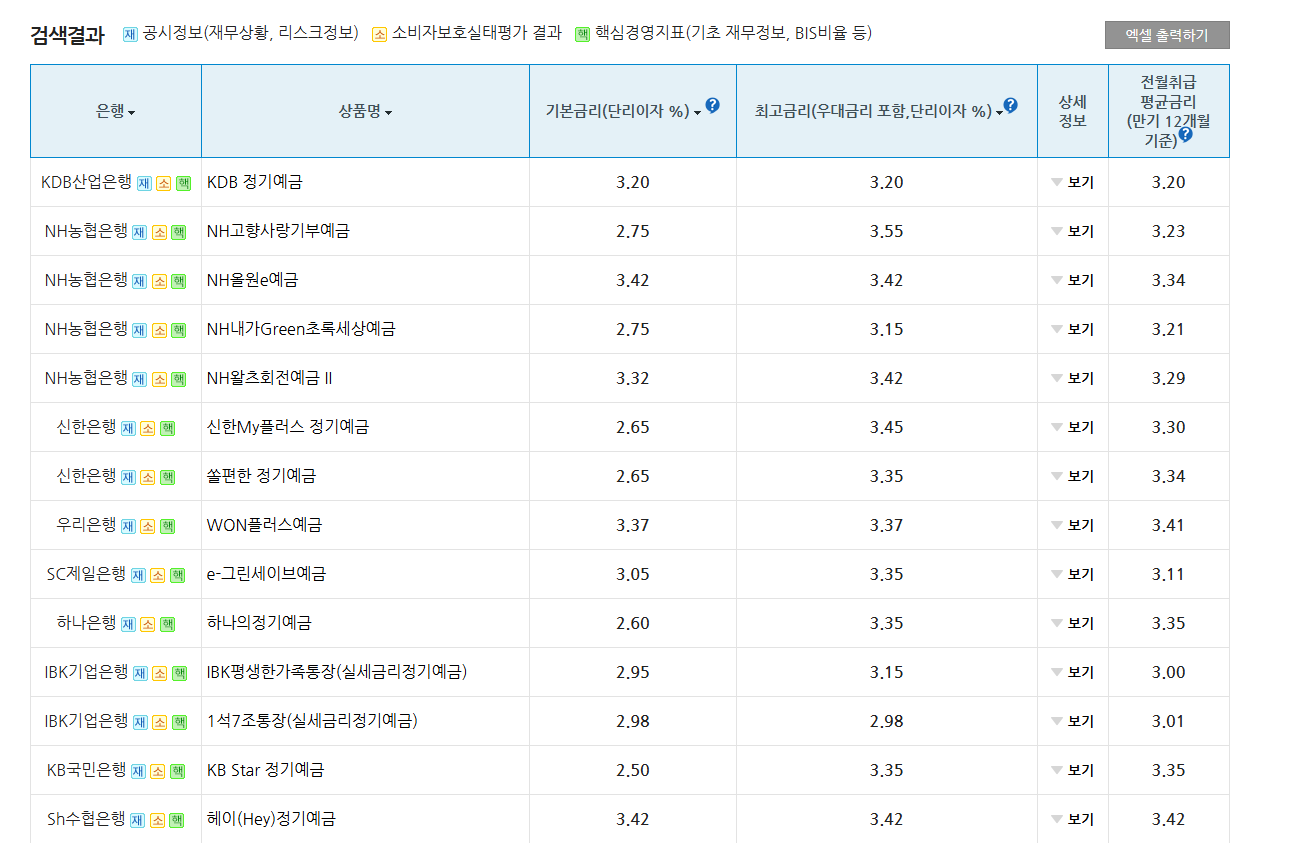
Task: Open 핵심경영지표 icon for KDB산업은행
Action: 183,183
